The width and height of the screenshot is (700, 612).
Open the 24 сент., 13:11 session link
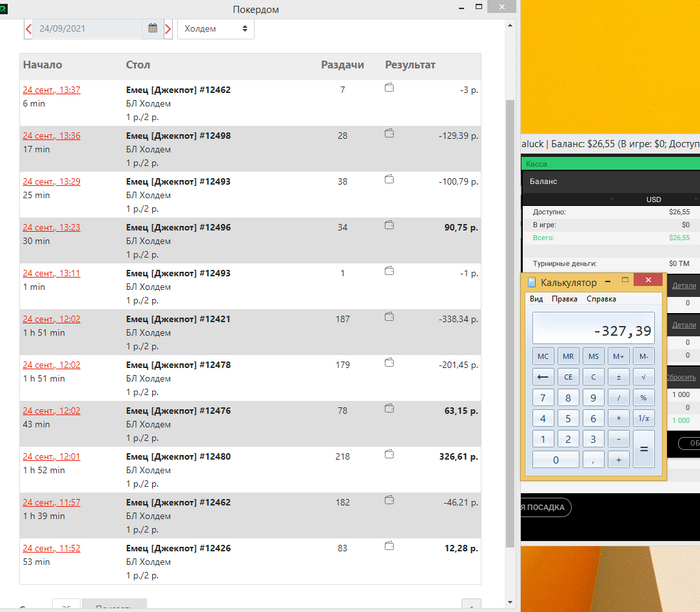click(x=51, y=273)
